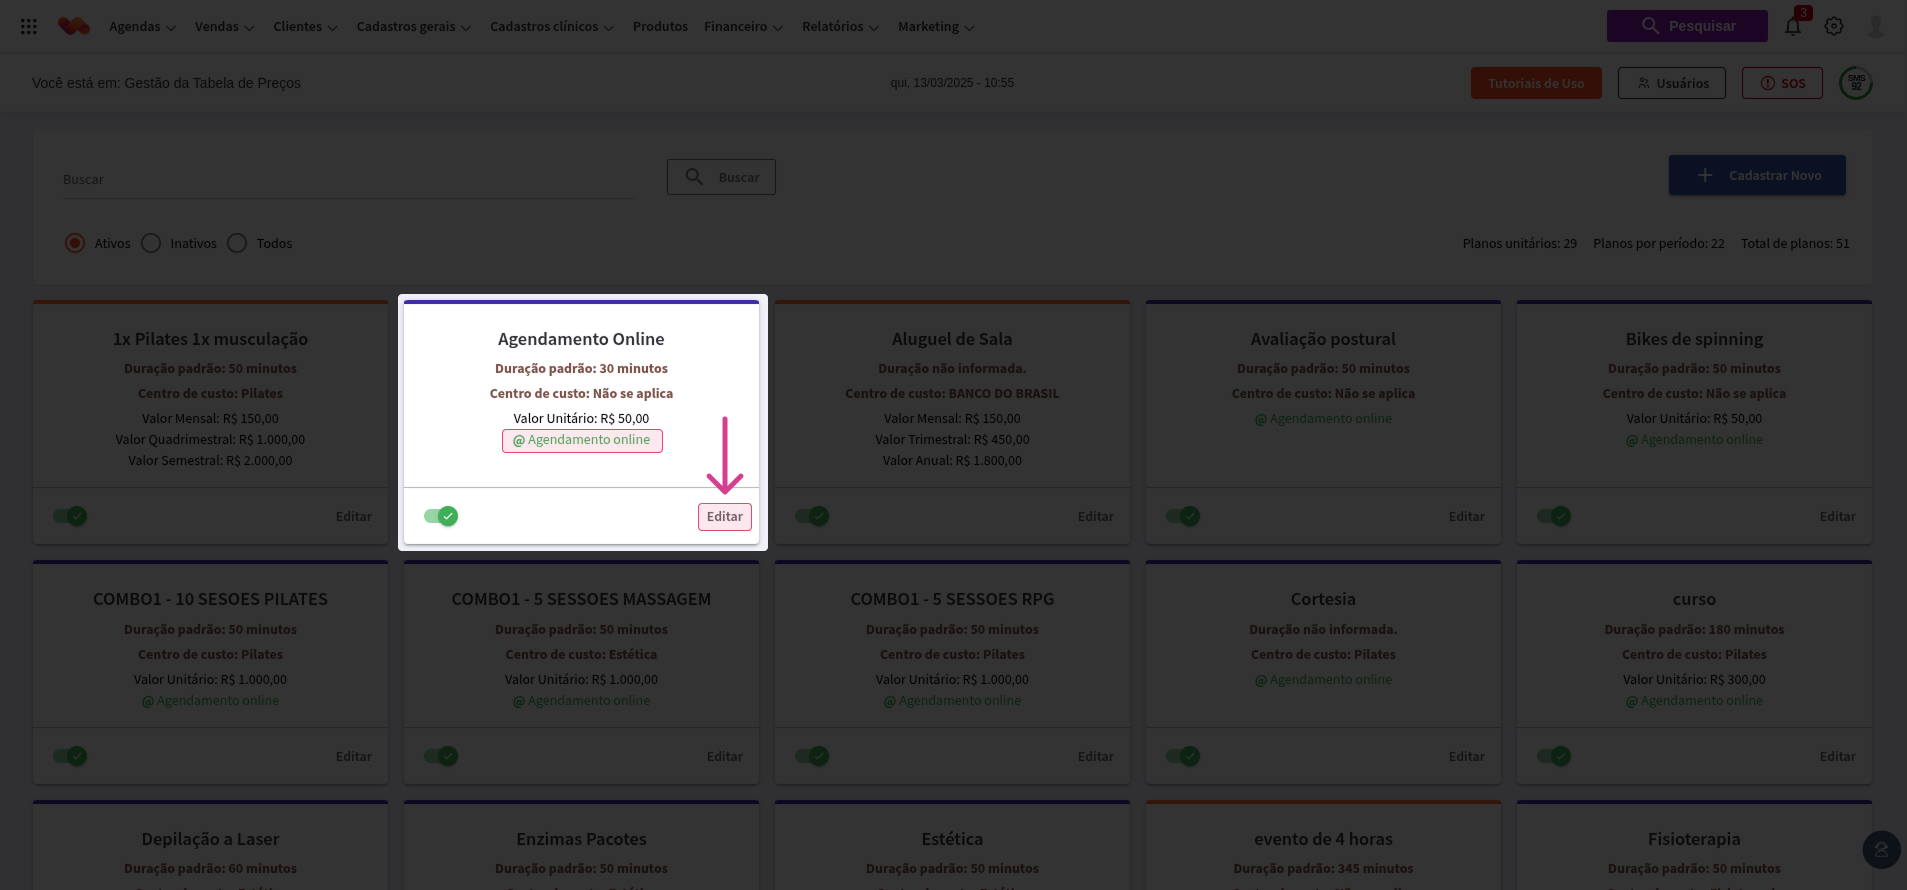Viewport: 1907px width, 890px height.
Task: Toggle Avaliação postural active switch
Action: (x=1183, y=516)
